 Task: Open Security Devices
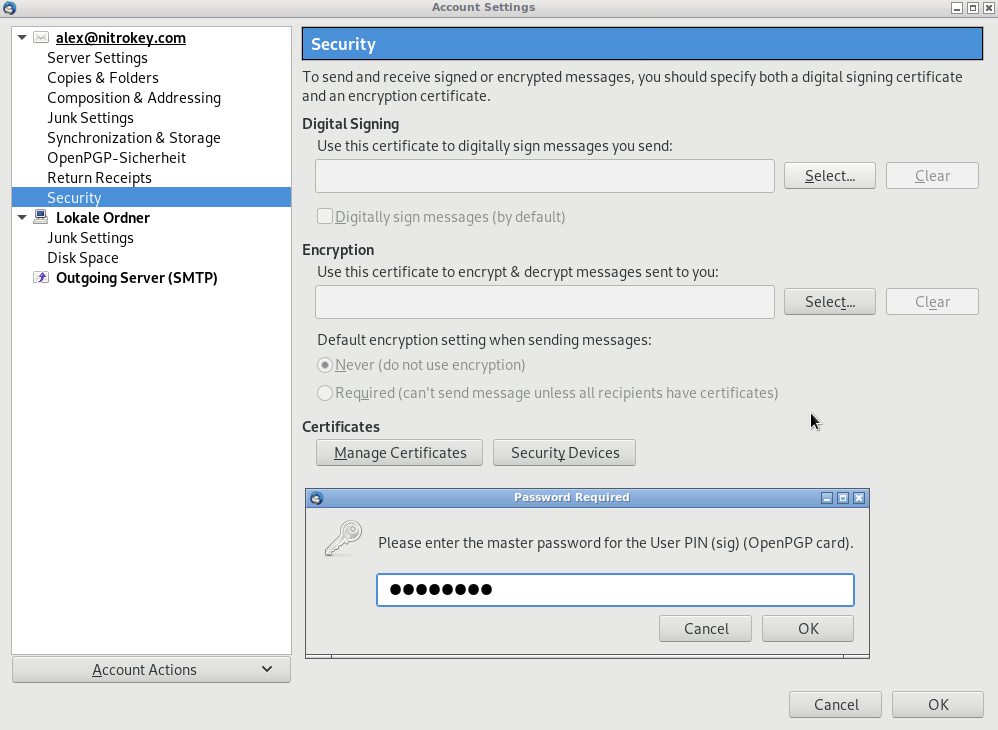564,453
